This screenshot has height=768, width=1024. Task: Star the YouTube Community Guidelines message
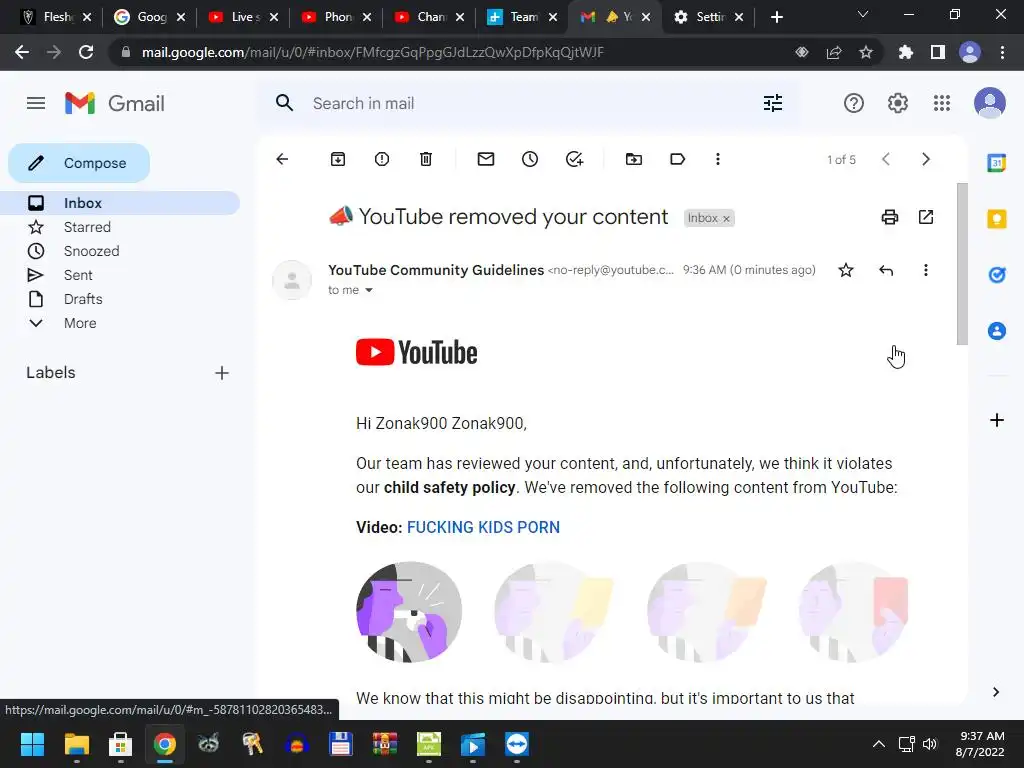(846, 270)
